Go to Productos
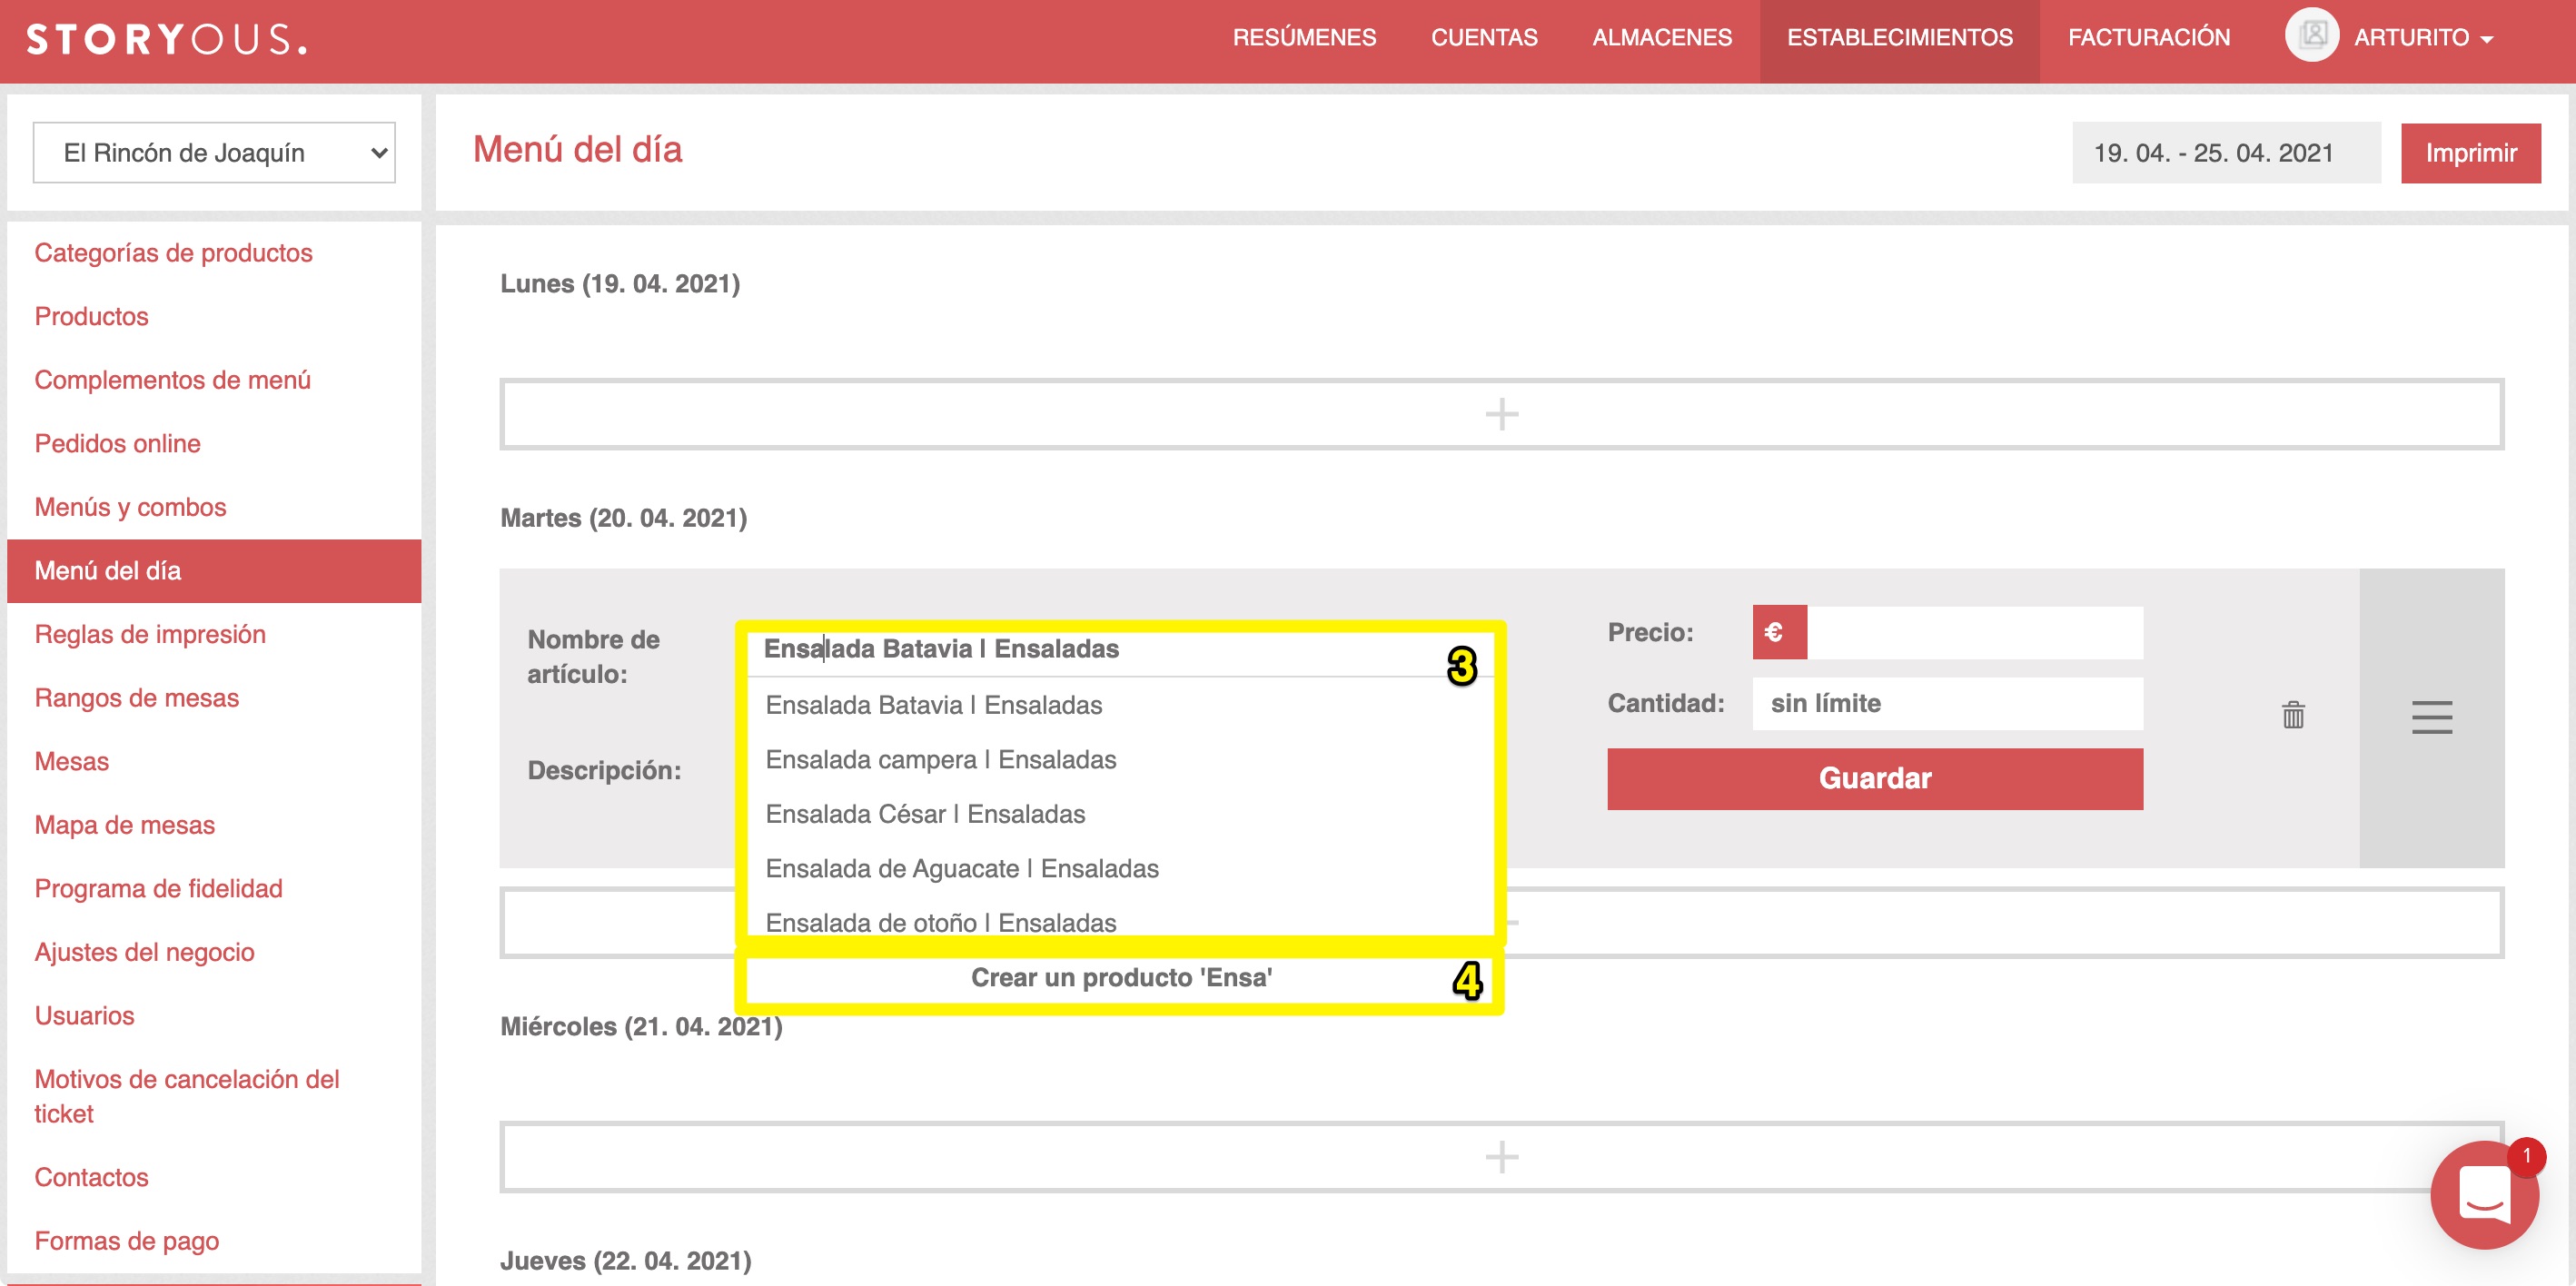 click(91, 316)
